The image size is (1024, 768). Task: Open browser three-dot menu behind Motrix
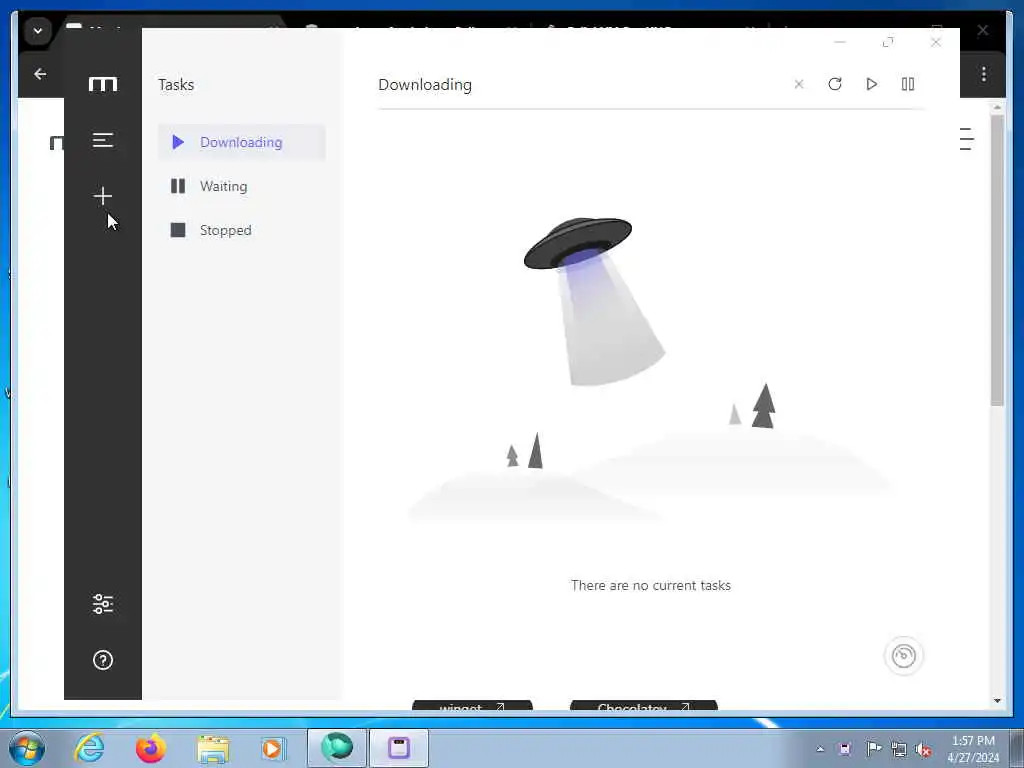[984, 74]
